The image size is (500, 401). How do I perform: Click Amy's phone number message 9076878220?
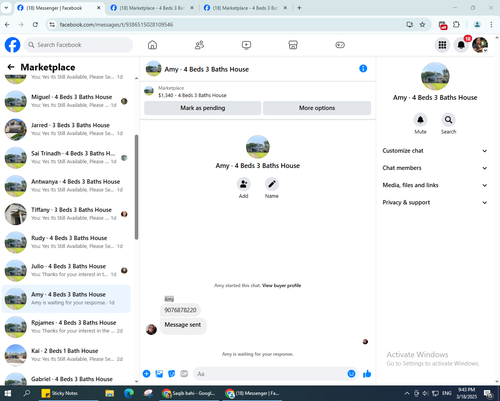[x=180, y=310]
